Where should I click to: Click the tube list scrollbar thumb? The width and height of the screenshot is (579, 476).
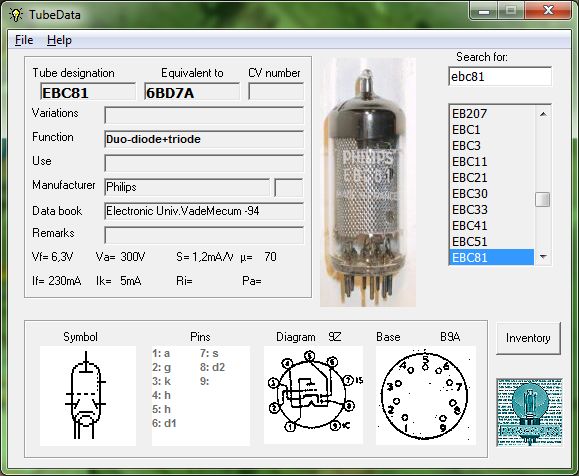point(542,199)
